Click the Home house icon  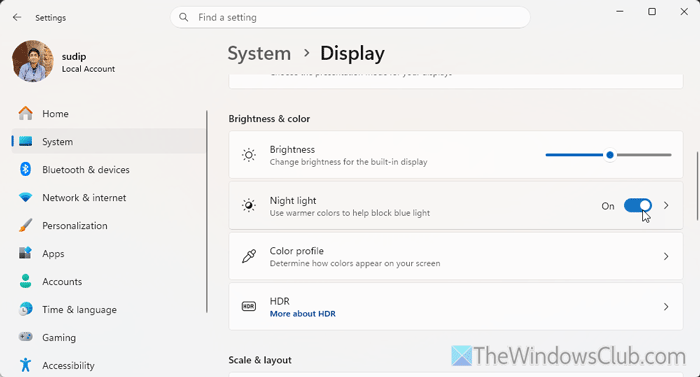(25, 113)
